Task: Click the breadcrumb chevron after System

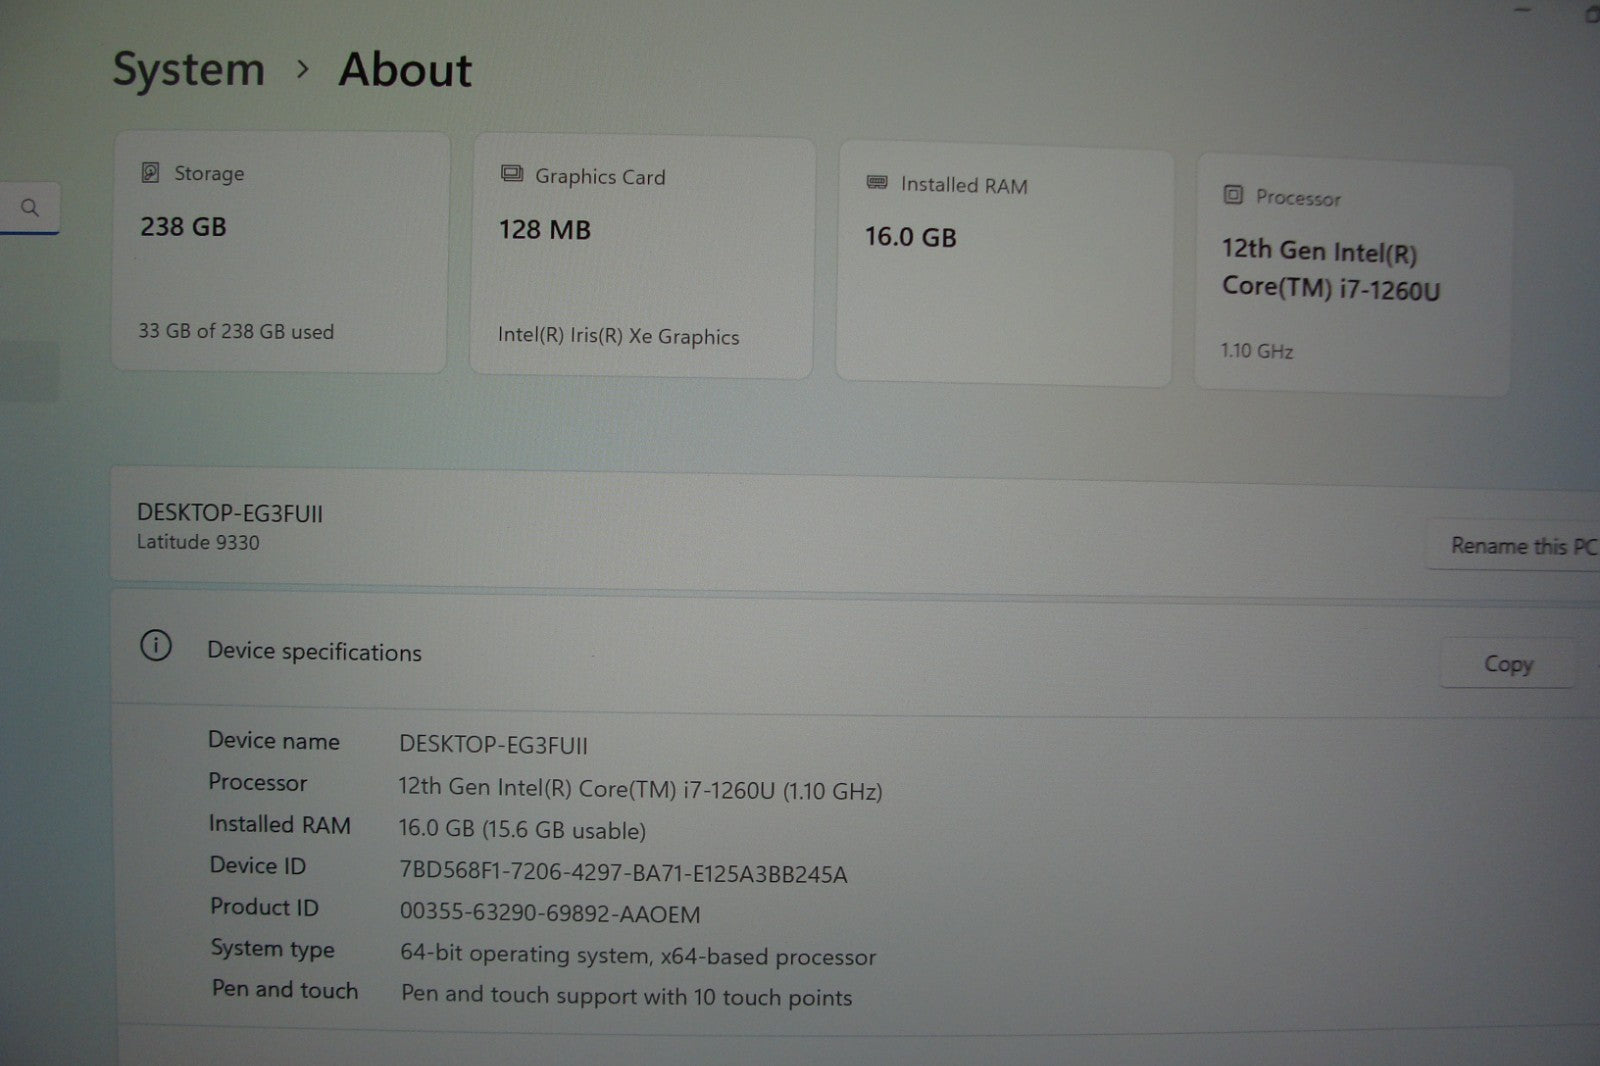Action: pyautogui.click(x=303, y=70)
